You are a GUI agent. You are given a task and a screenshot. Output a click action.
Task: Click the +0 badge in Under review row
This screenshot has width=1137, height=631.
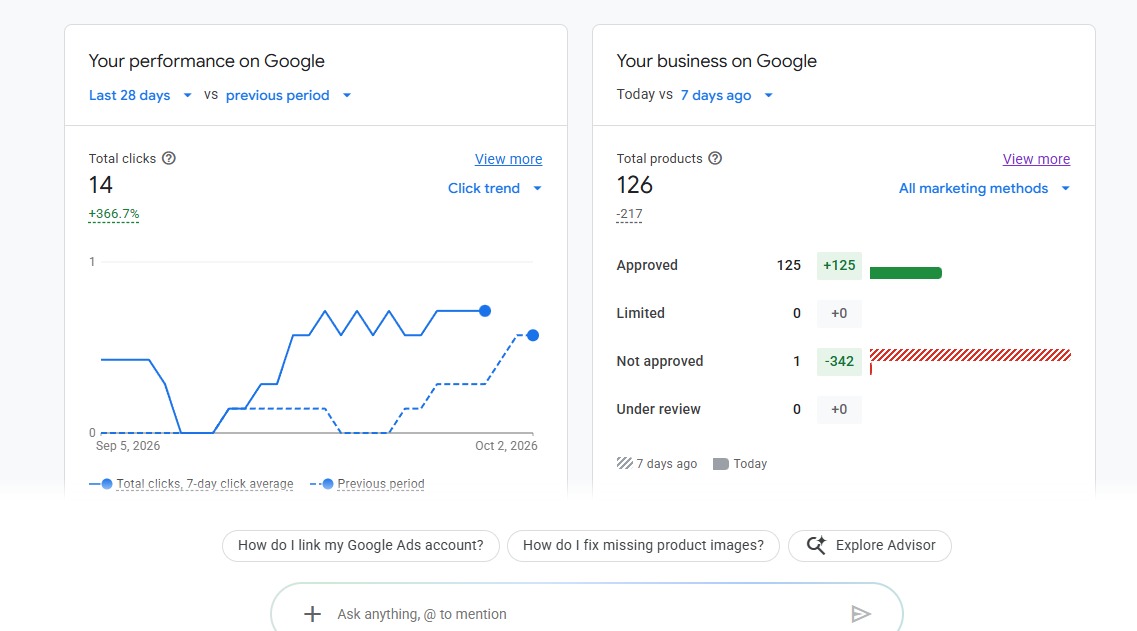pos(839,409)
